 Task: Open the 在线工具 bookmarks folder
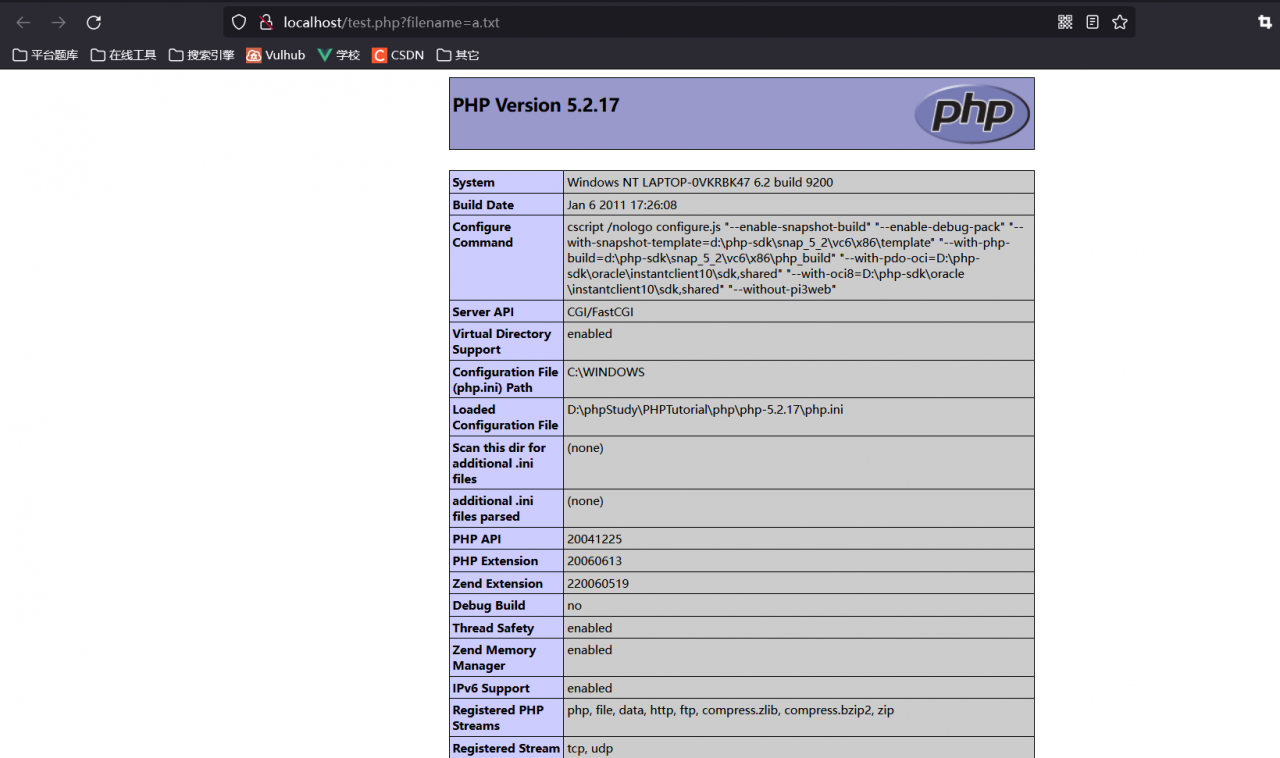point(124,55)
